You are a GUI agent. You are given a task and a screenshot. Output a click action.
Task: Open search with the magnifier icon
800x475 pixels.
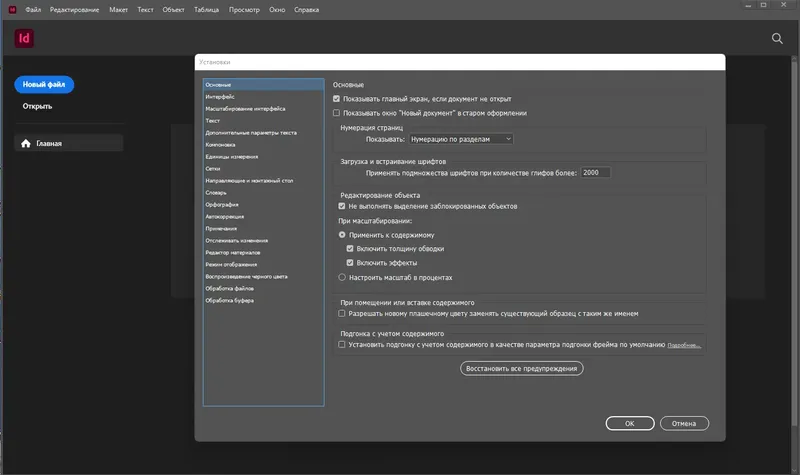(777, 38)
